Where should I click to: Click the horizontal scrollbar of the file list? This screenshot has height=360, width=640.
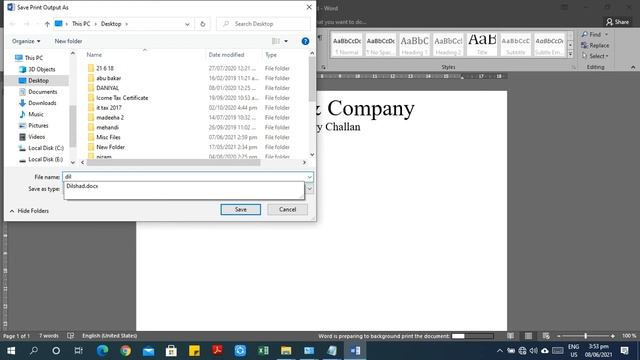click(x=173, y=162)
